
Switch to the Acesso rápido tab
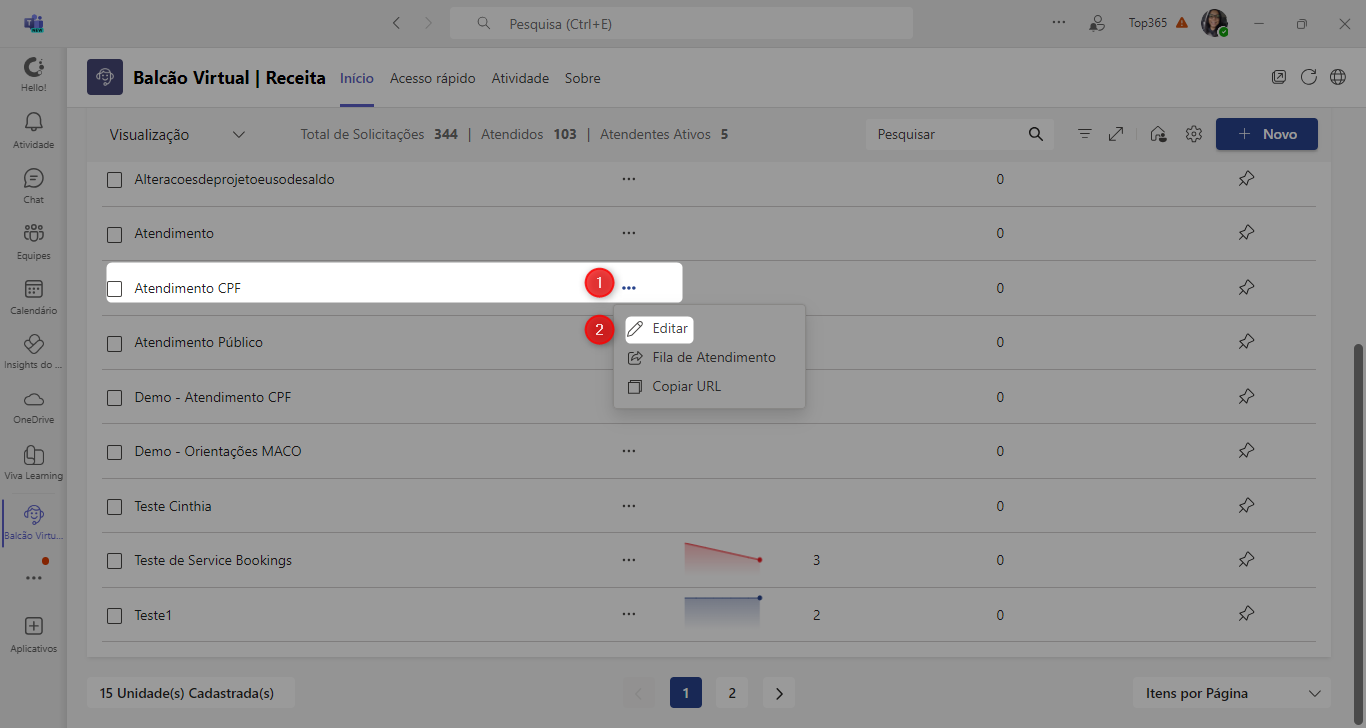(433, 78)
